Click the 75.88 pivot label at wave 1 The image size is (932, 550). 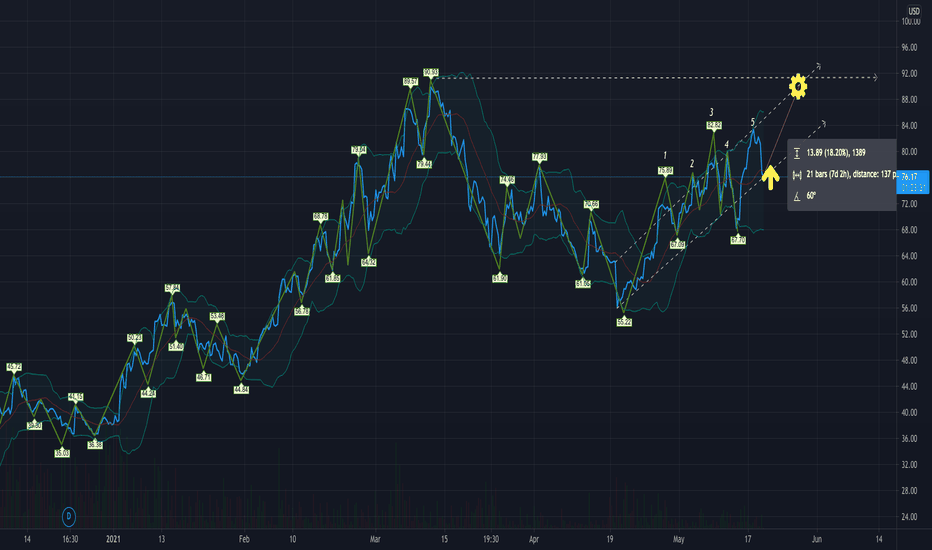click(665, 171)
